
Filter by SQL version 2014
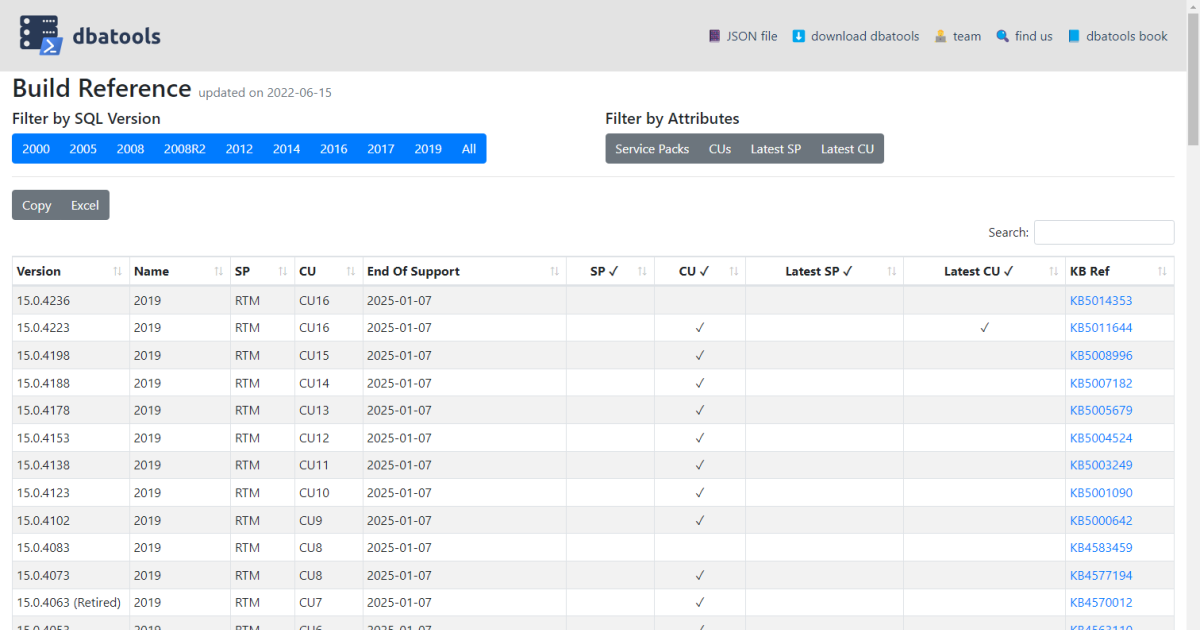[x=286, y=149]
